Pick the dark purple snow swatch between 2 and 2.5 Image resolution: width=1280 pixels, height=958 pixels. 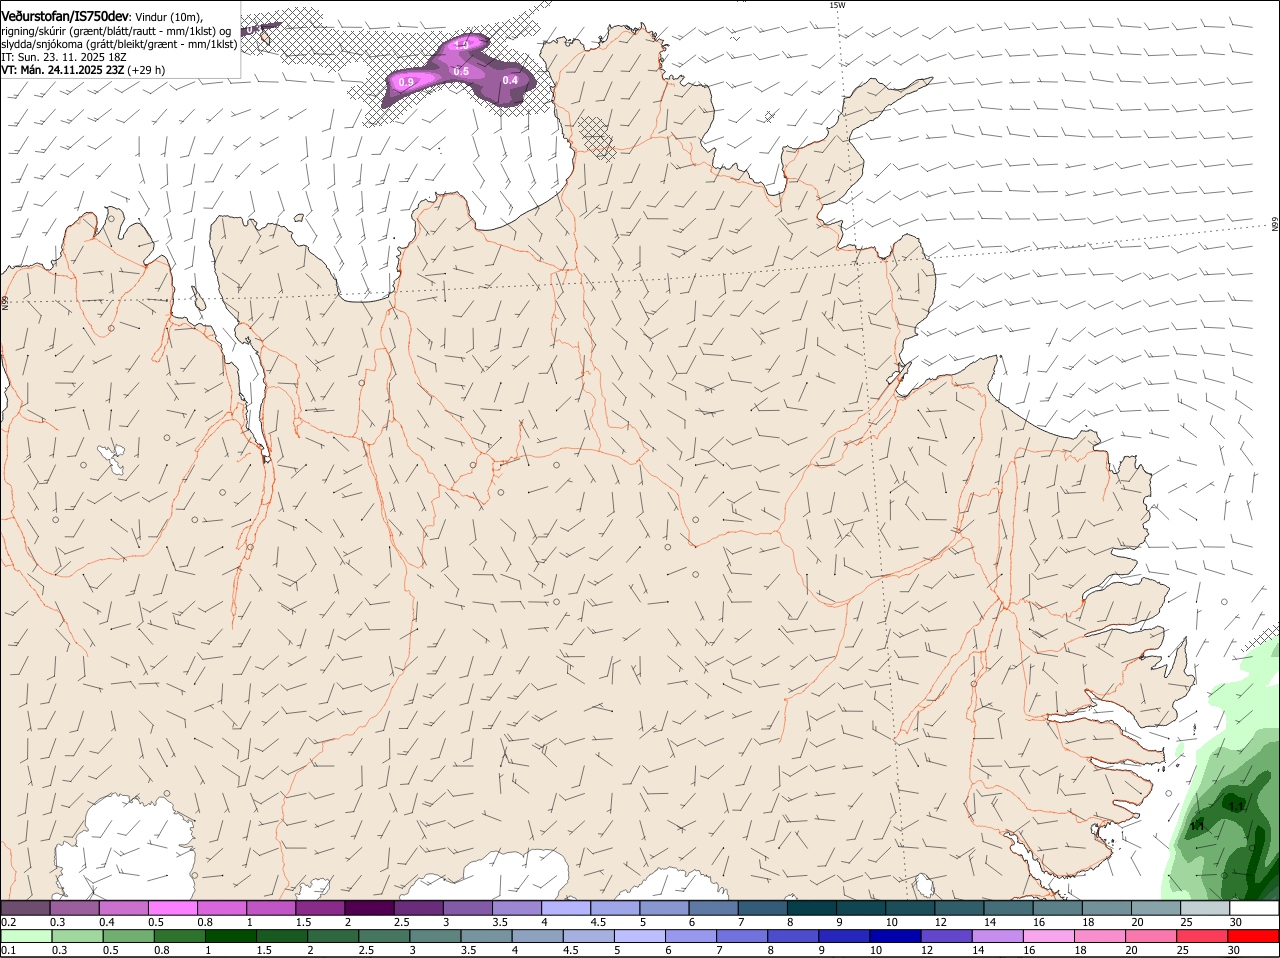click(369, 907)
